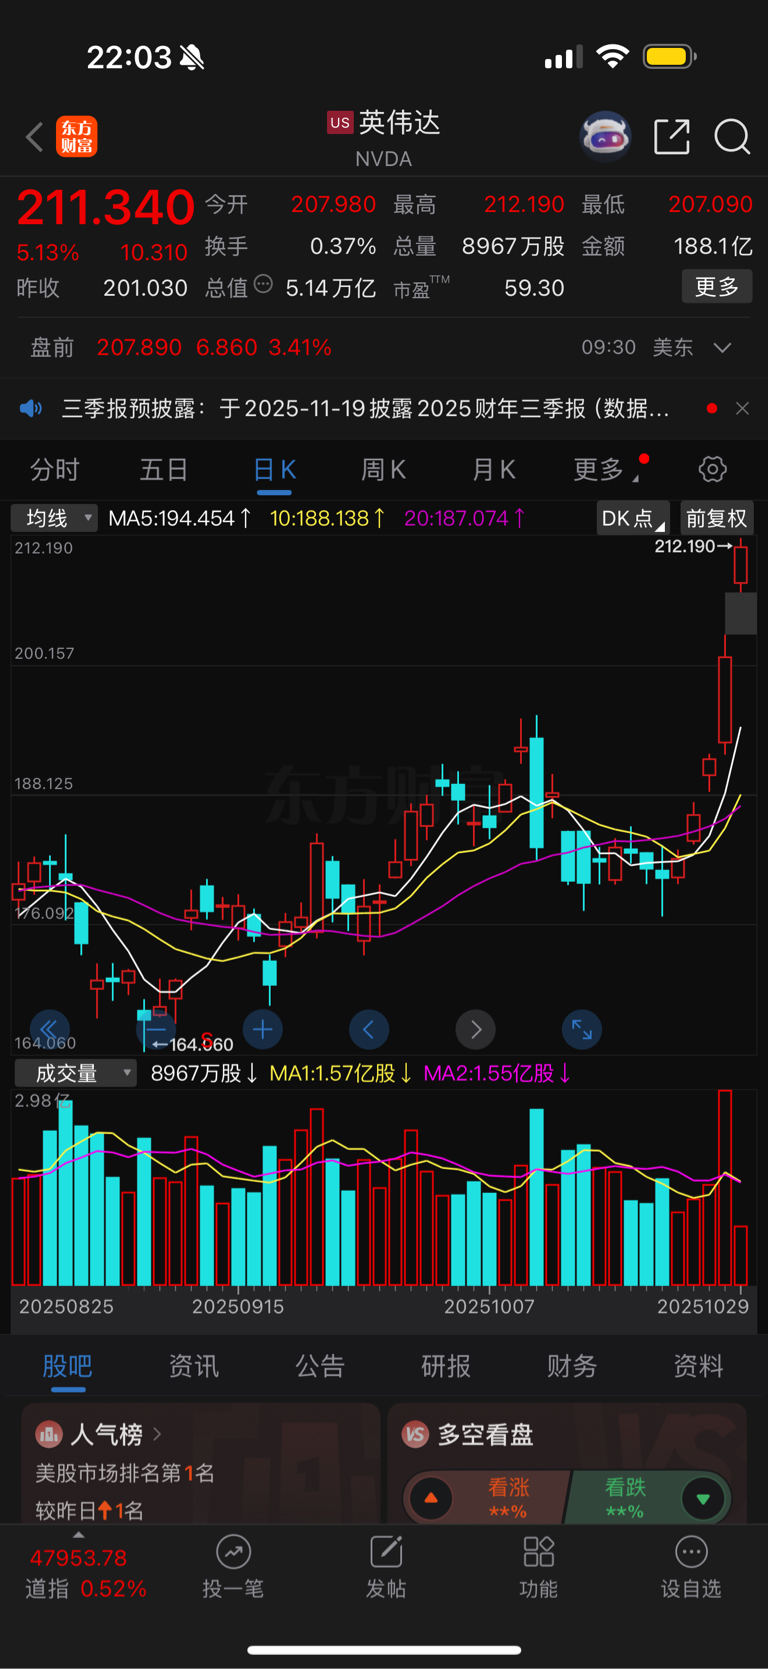Viewport: 768px width, 1669px height.
Task: Tap the 211.340 current price
Action: tap(106, 208)
